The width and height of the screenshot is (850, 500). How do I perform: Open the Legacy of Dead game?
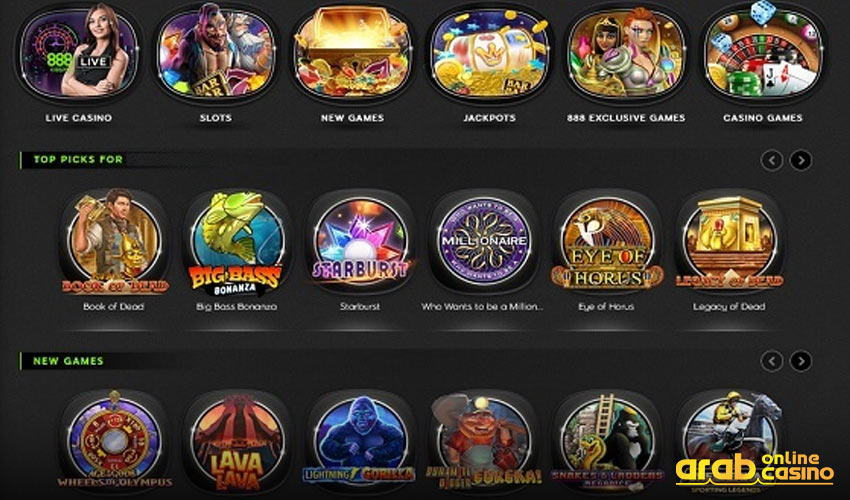pos(729,242)
